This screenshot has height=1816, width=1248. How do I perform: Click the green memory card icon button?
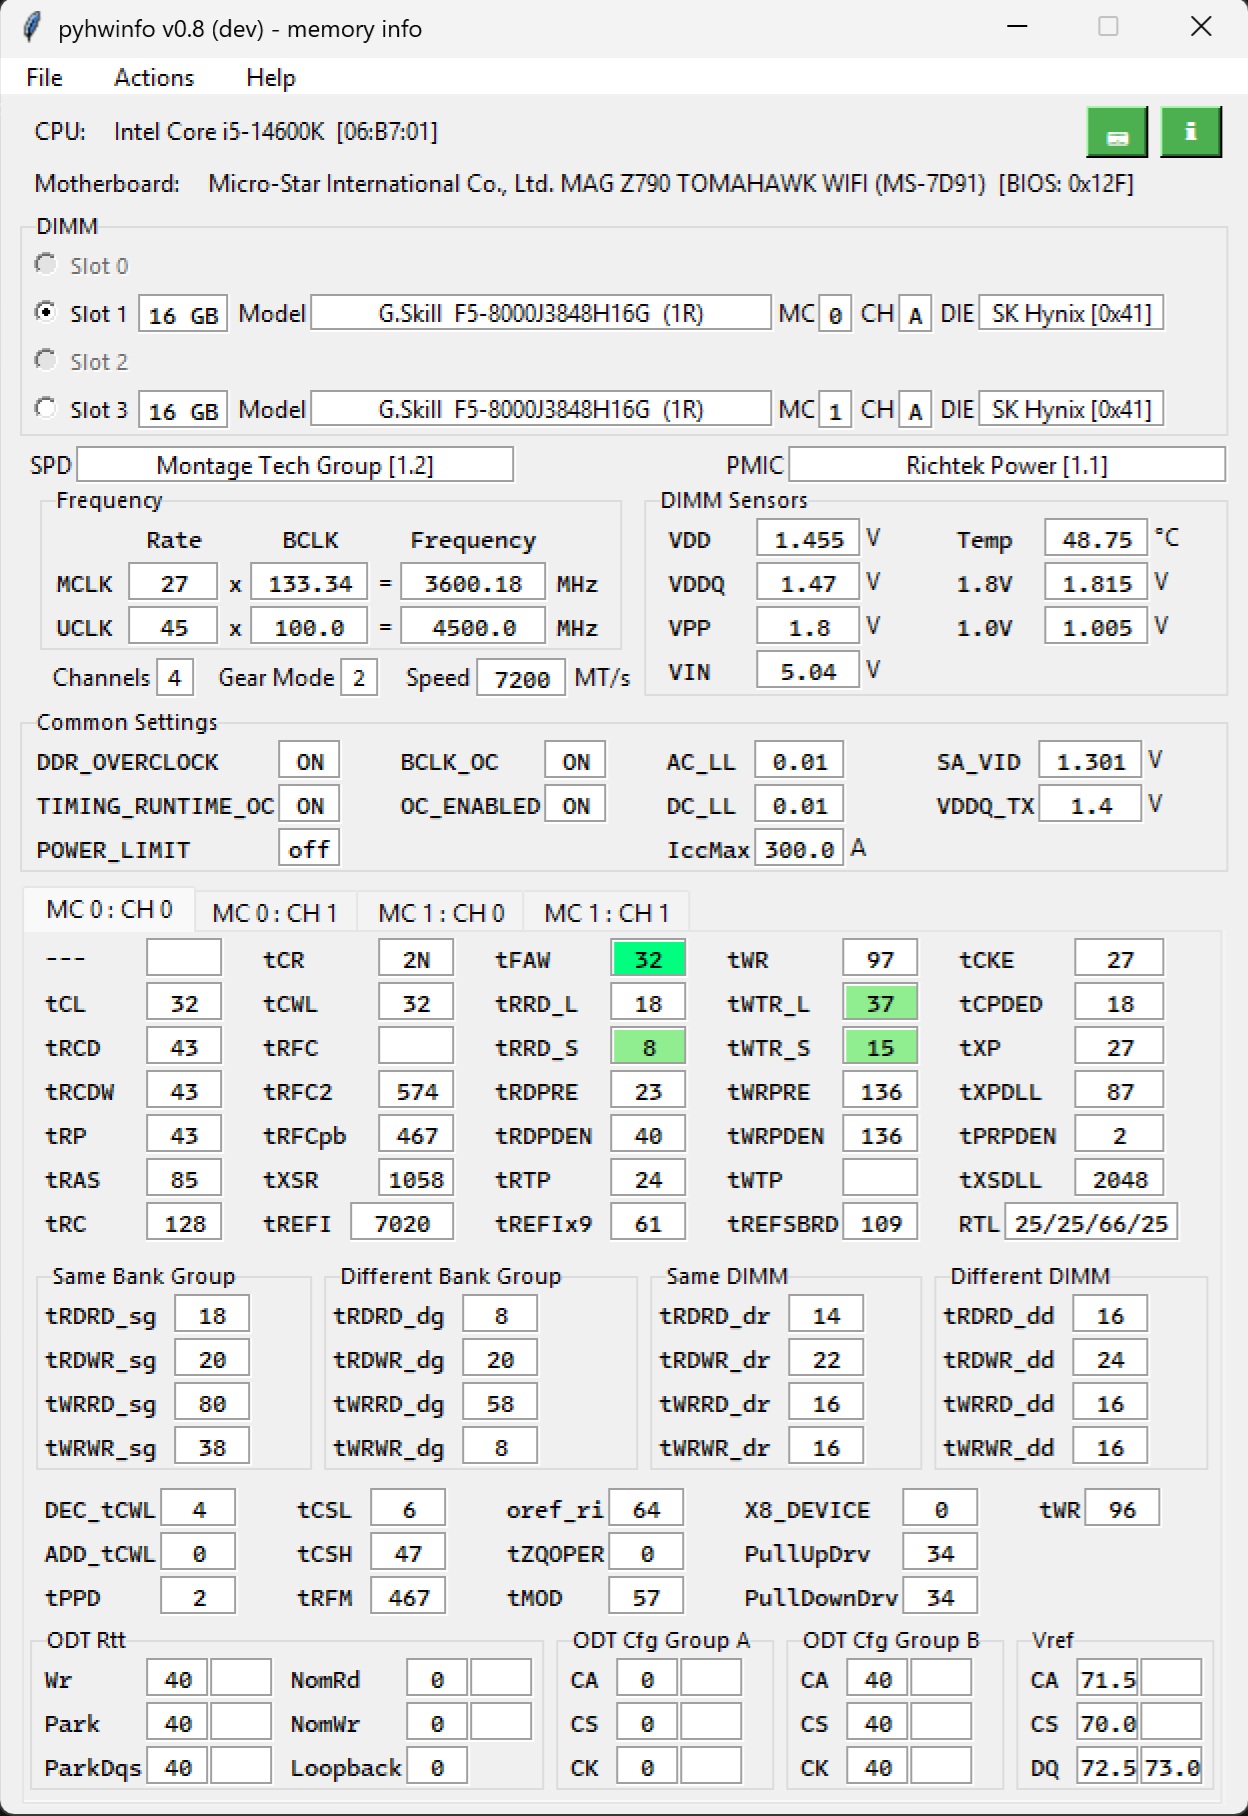(x=1117, y=132)
